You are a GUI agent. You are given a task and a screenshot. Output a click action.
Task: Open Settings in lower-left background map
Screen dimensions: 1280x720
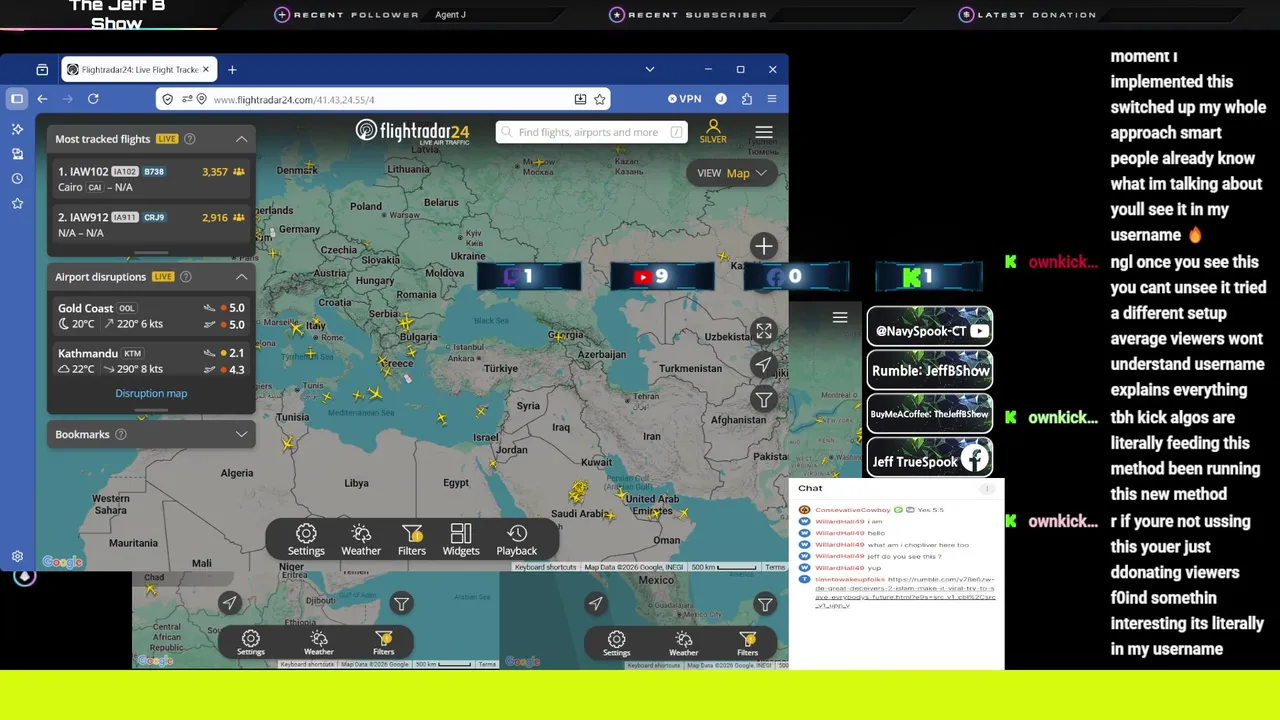(x=251, y=643)
